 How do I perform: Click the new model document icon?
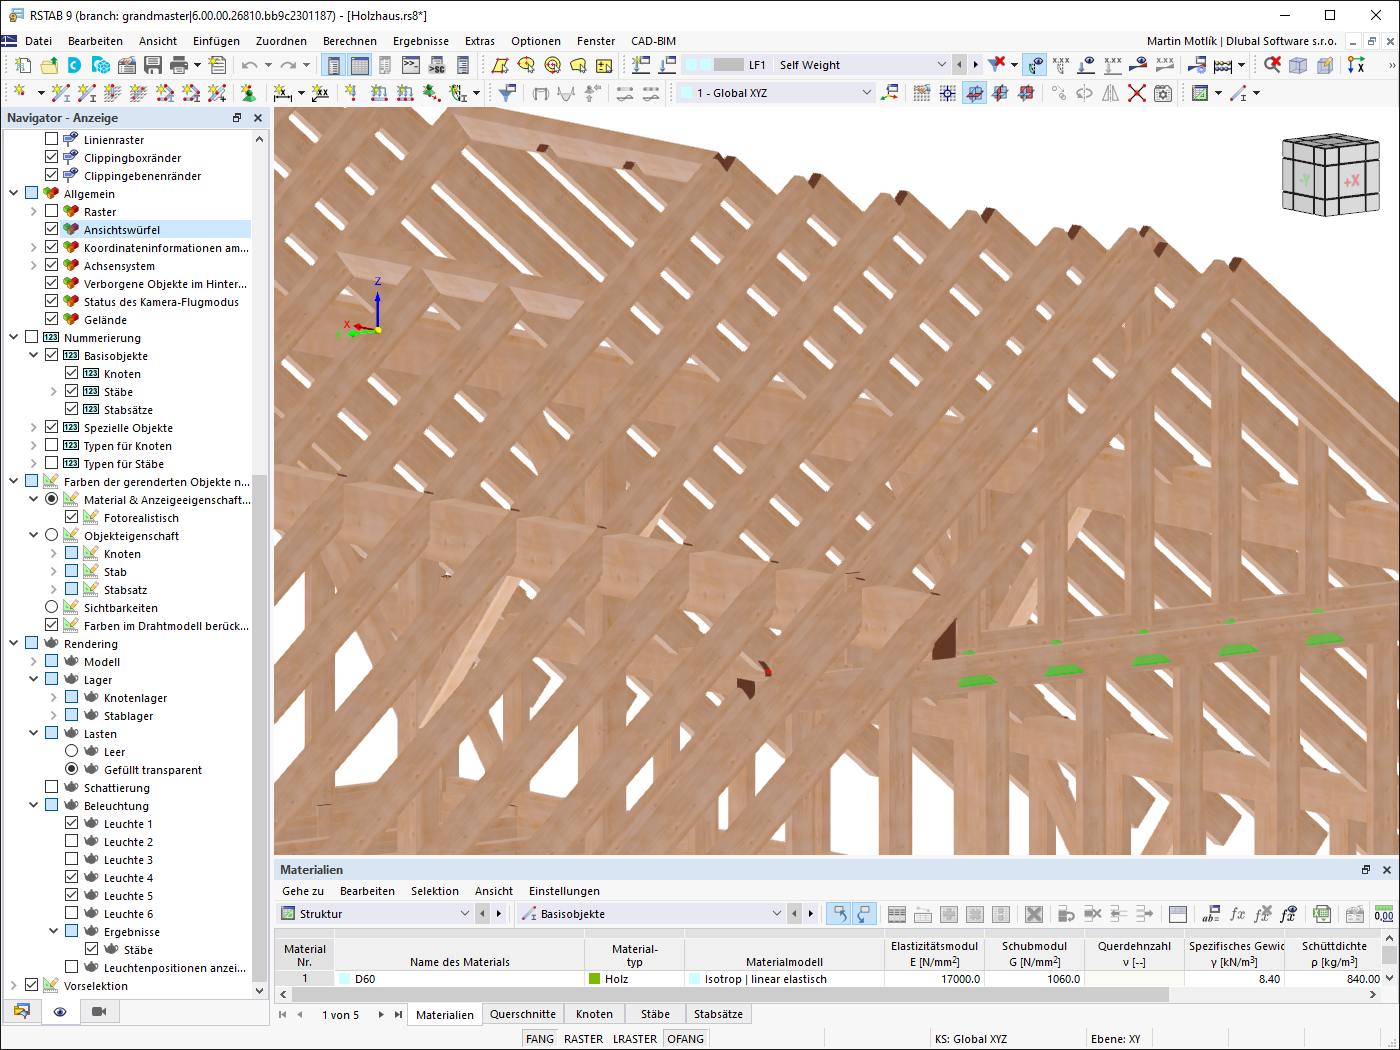coord(23,65)
